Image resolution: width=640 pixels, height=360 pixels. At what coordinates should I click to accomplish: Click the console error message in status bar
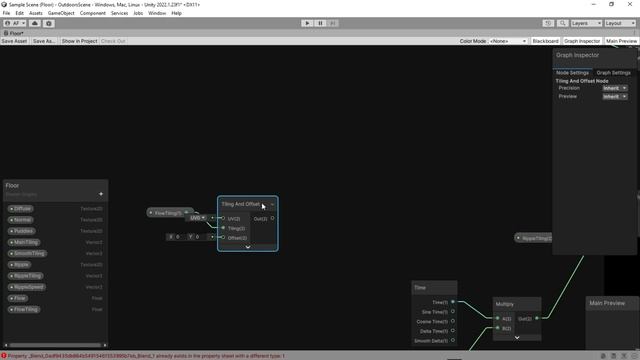(x=146, y=356)
